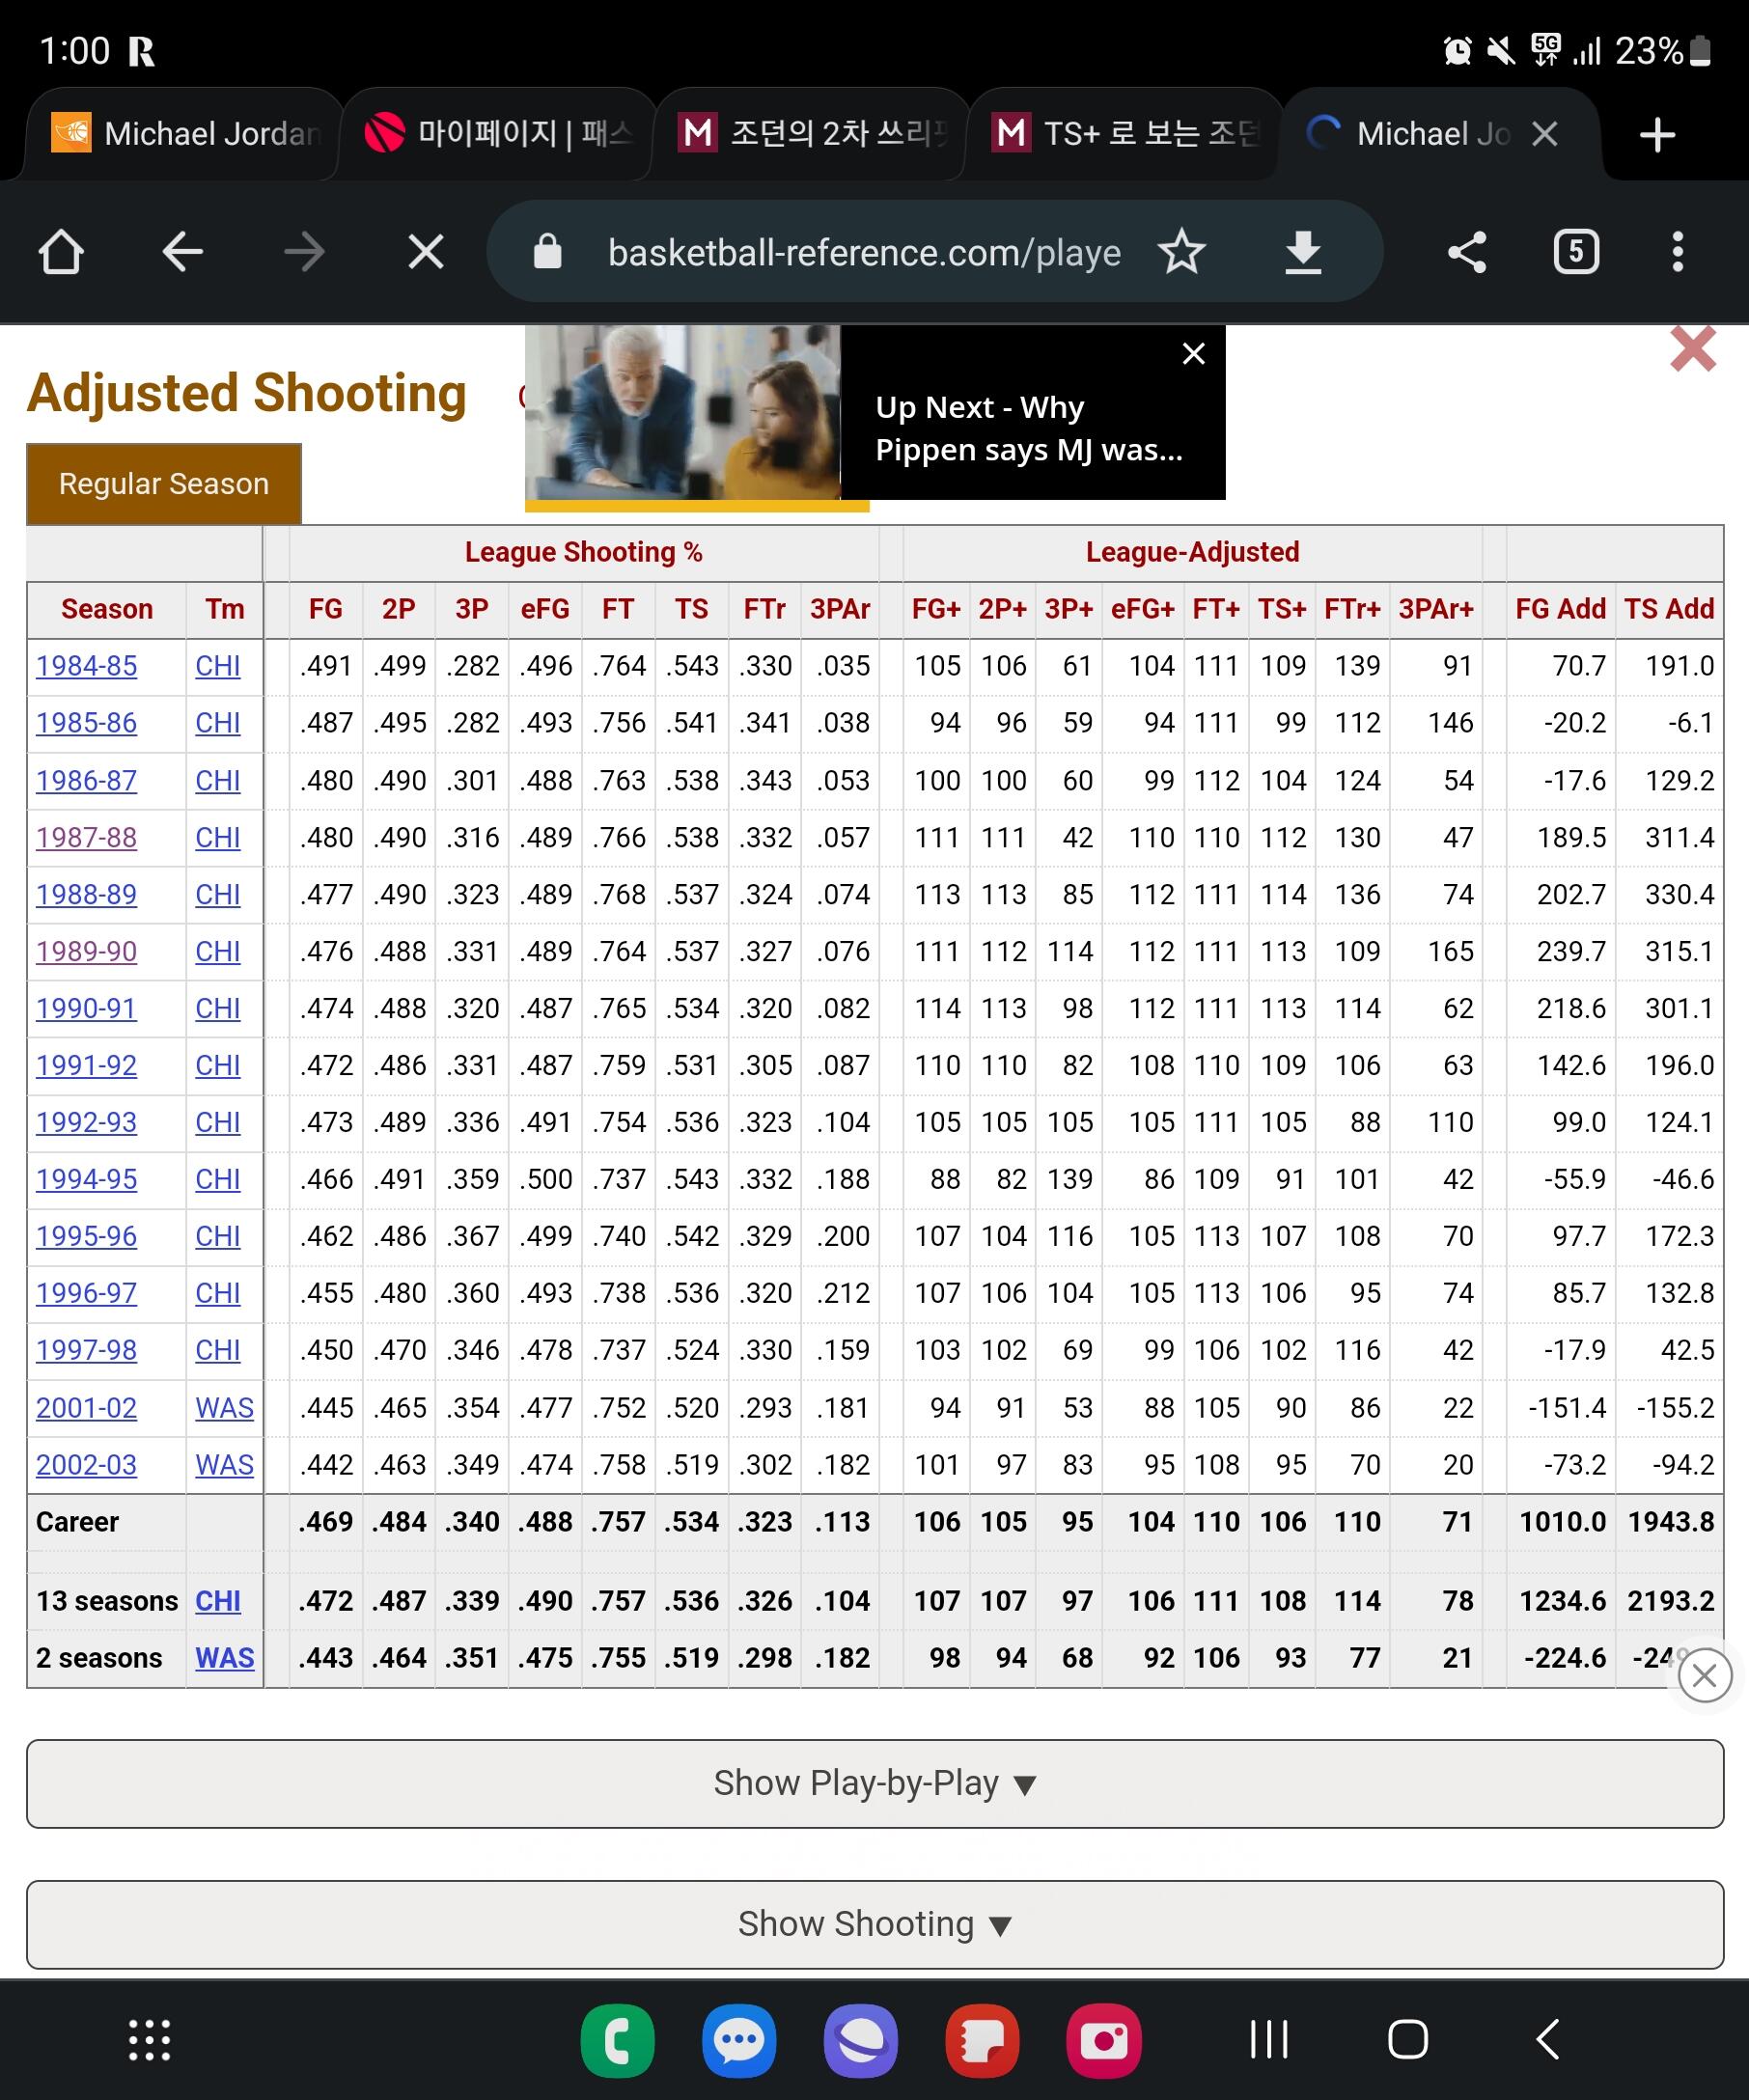
Task: Open the tab switcher showing 5 tabs
Action: tap(1576, 252)
